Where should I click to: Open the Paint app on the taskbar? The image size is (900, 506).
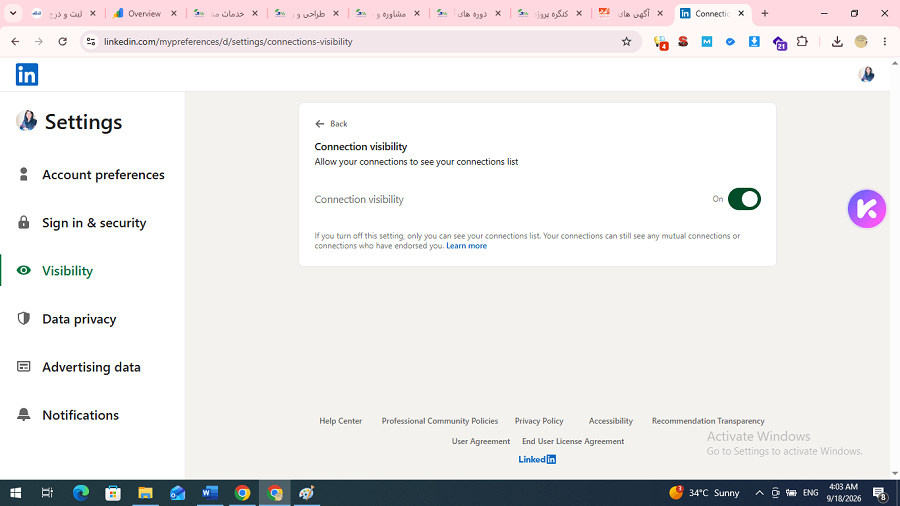(307, 493)
